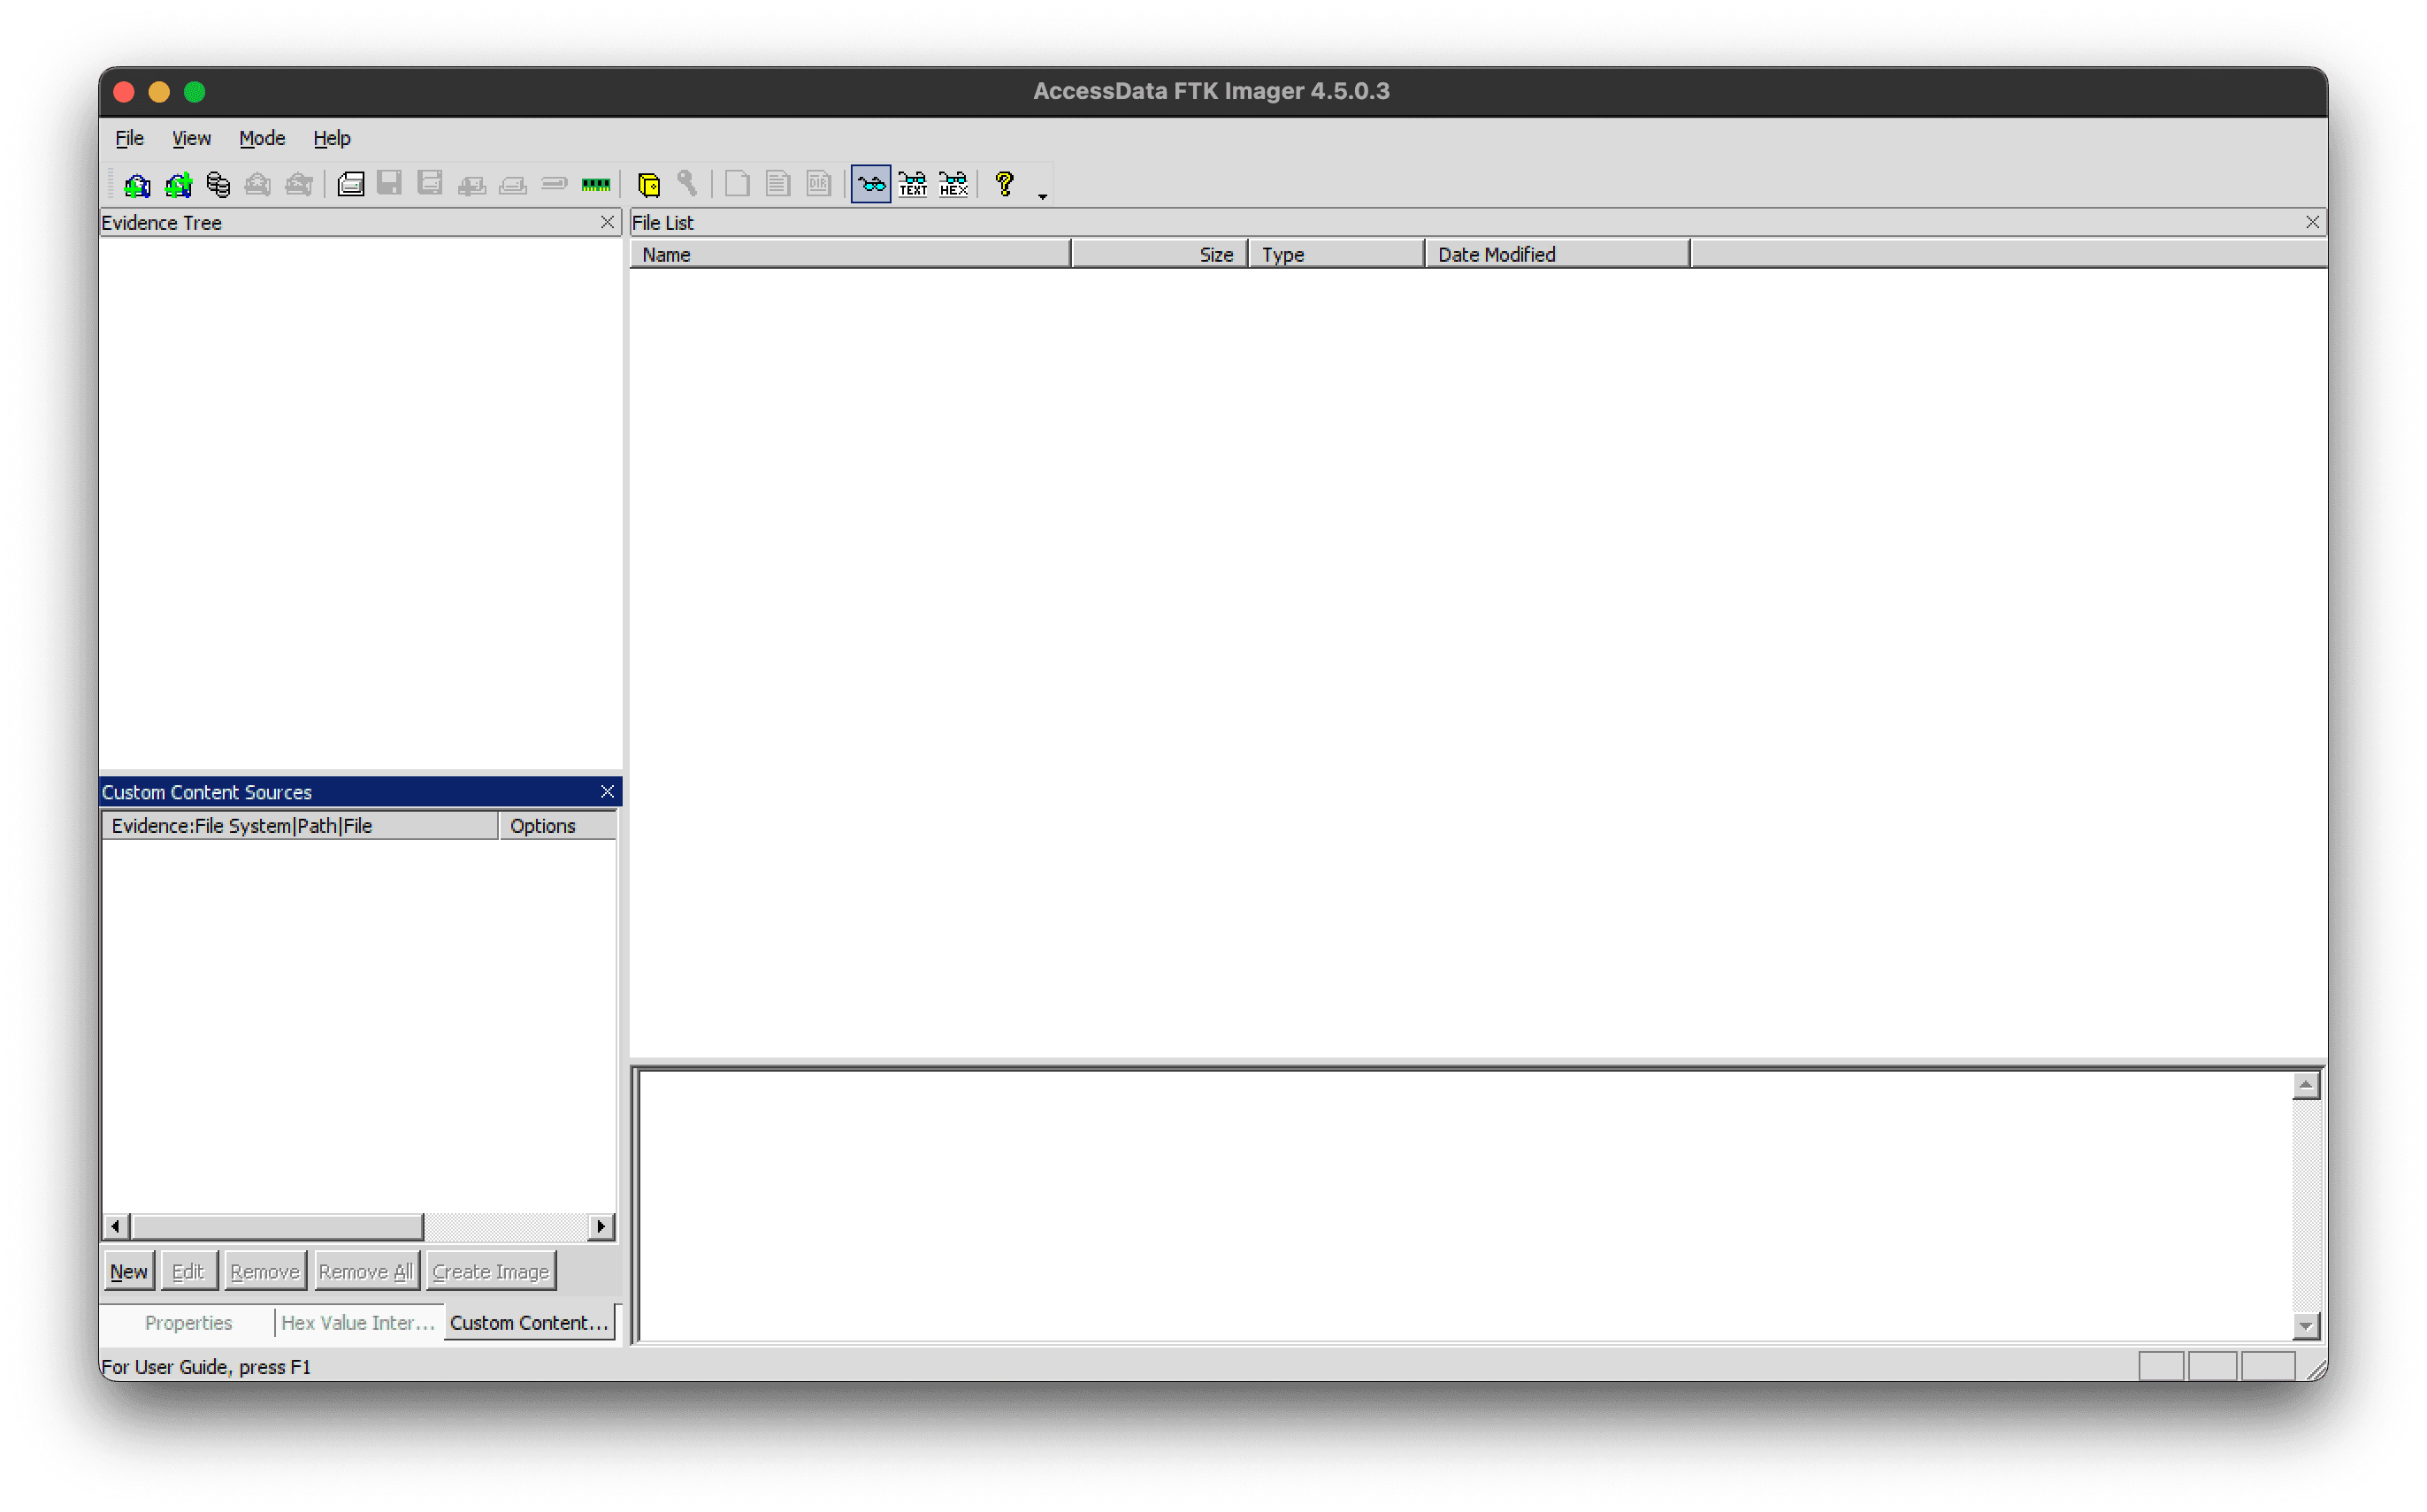
Task: Open Image Mounting from the toolbar
Action: tap(218, 184)
